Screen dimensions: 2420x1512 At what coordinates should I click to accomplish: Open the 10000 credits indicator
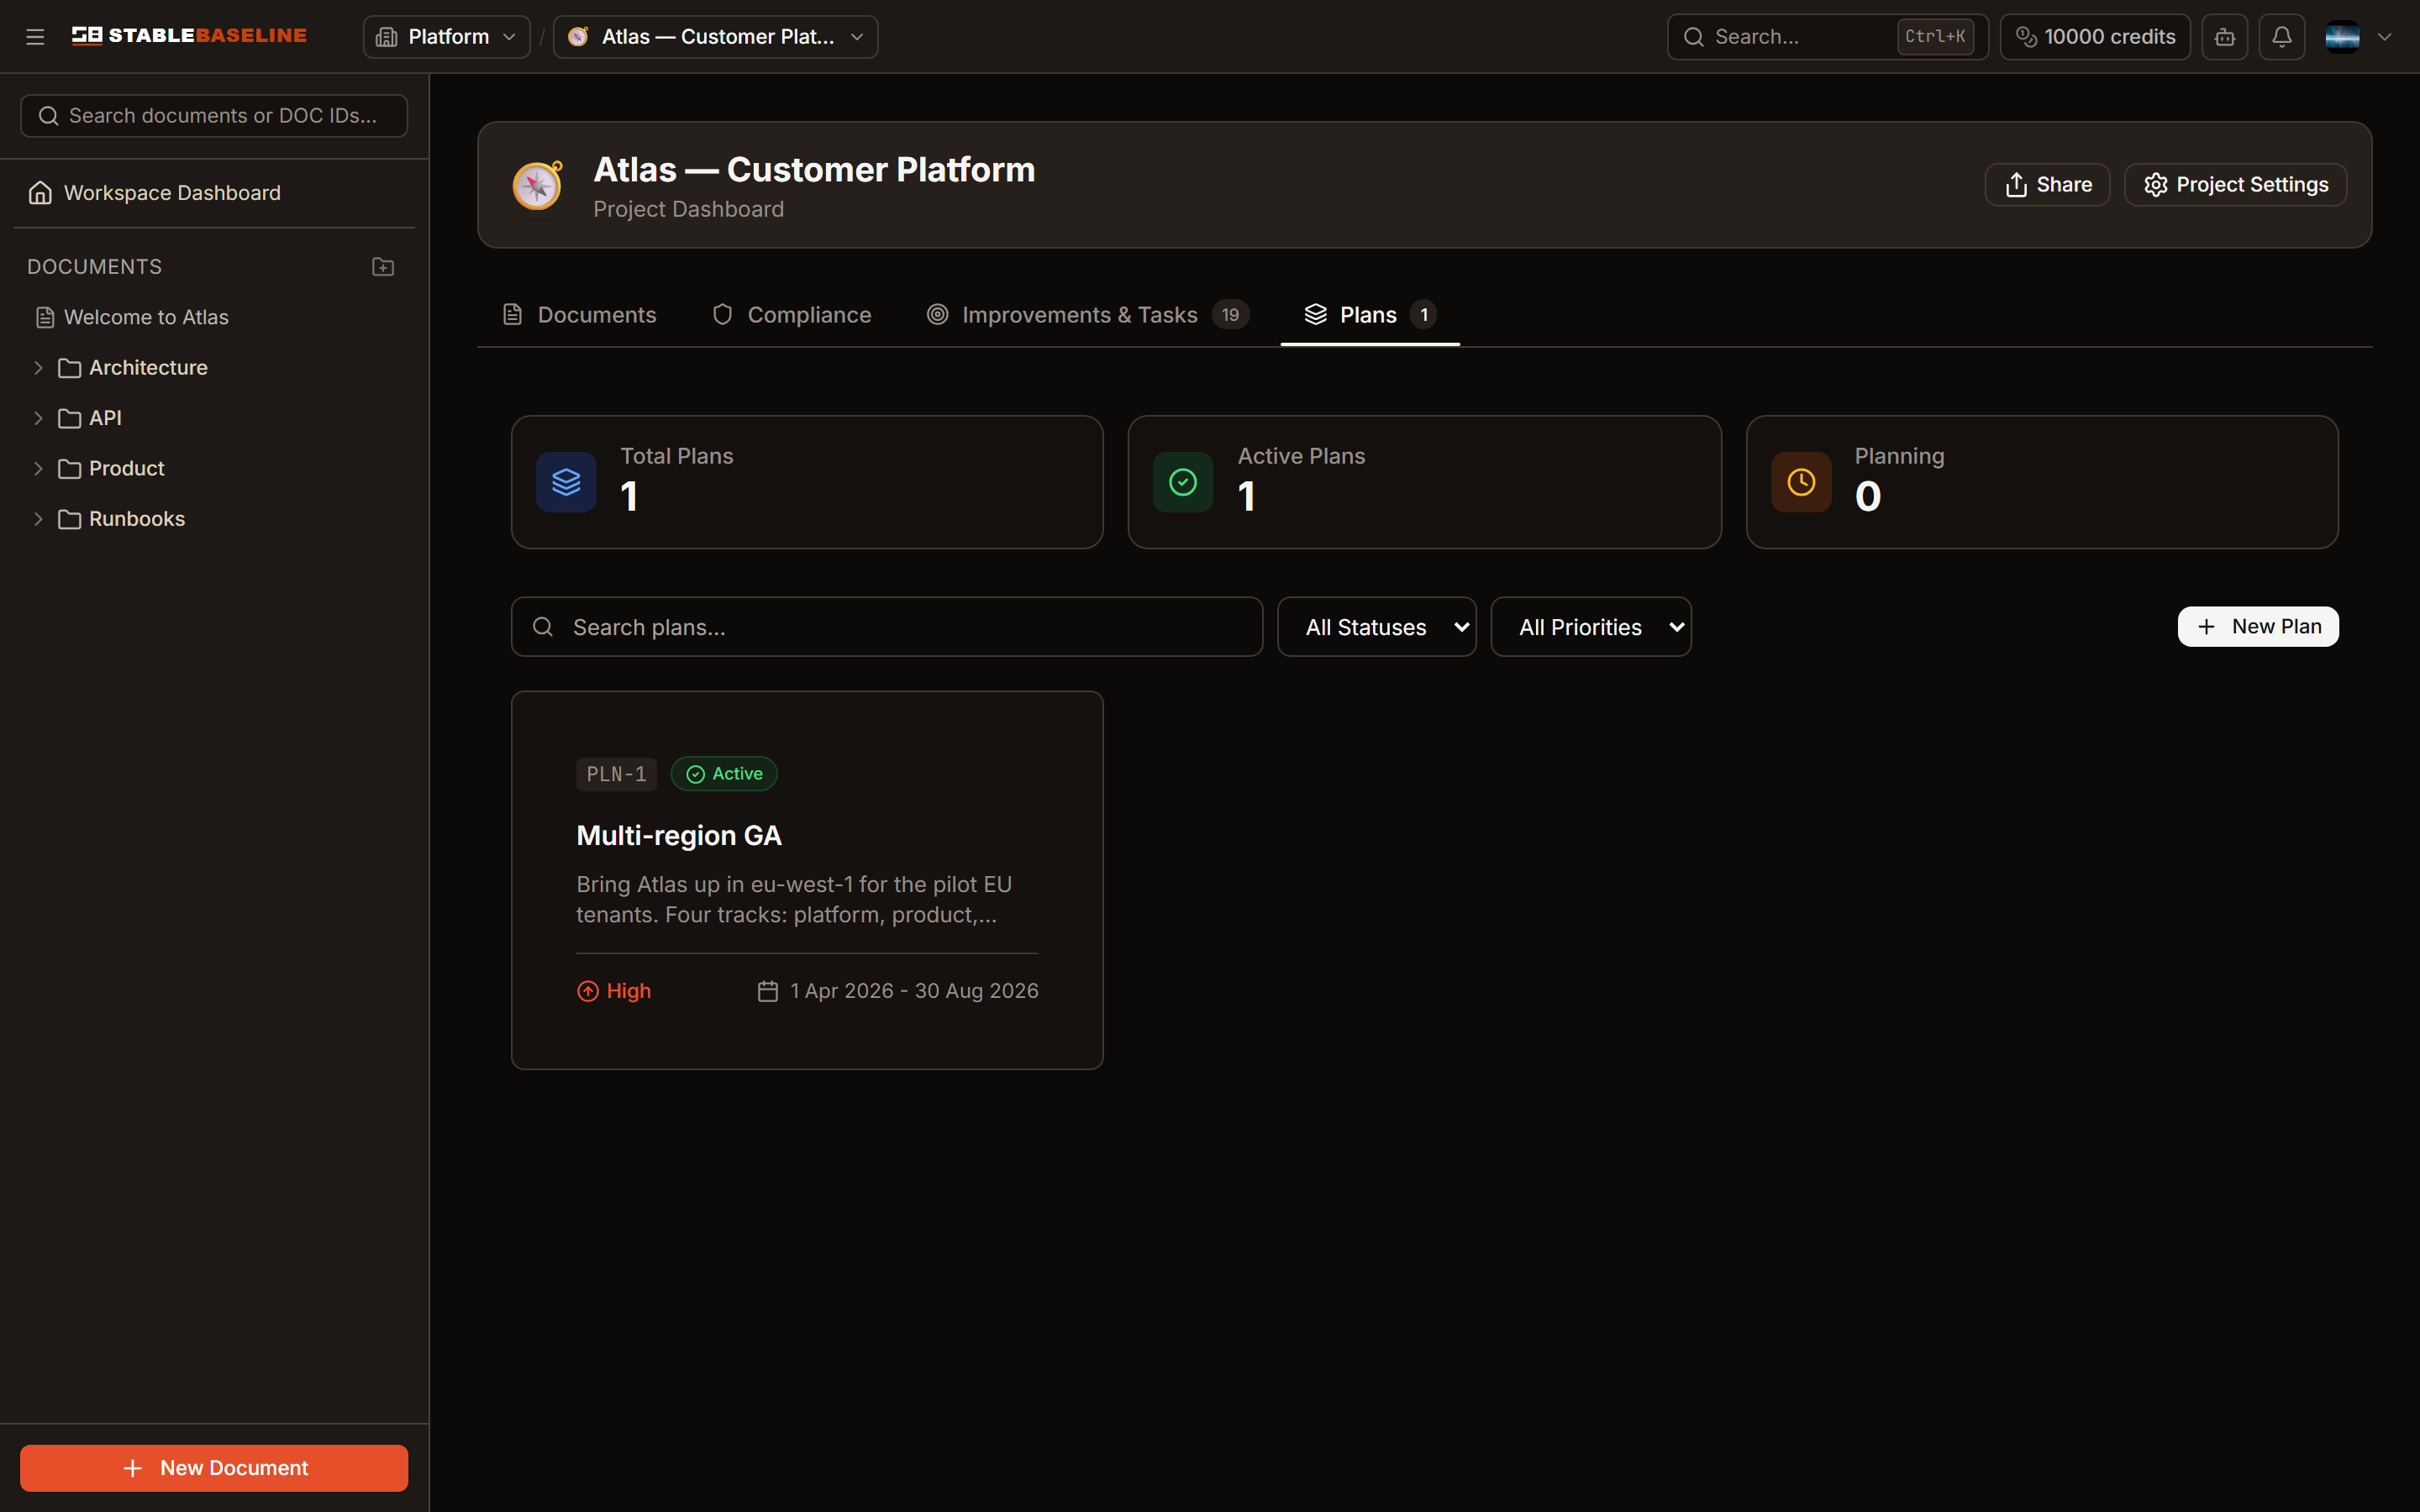(x=2094, y=37)
